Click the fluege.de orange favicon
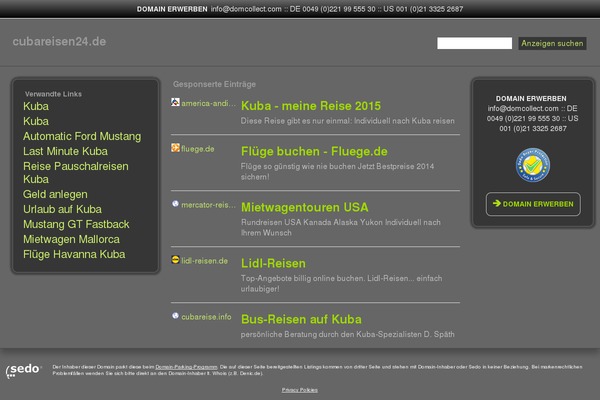This screenshot has height=400, width=600. click(175, 148)
